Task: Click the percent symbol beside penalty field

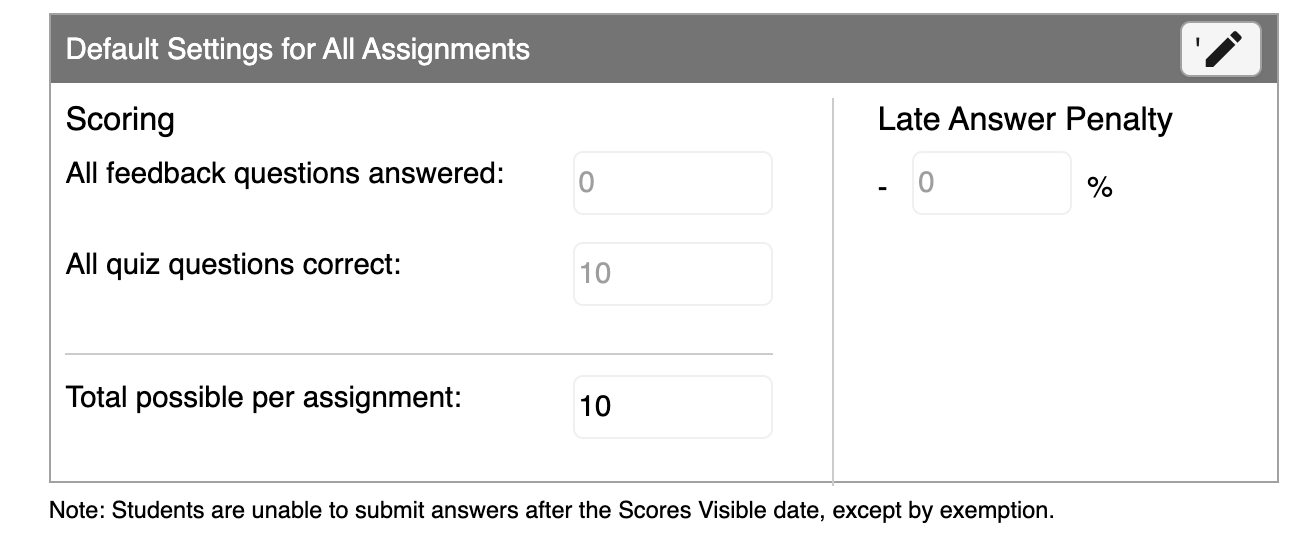Action: tap(1100, 187)
